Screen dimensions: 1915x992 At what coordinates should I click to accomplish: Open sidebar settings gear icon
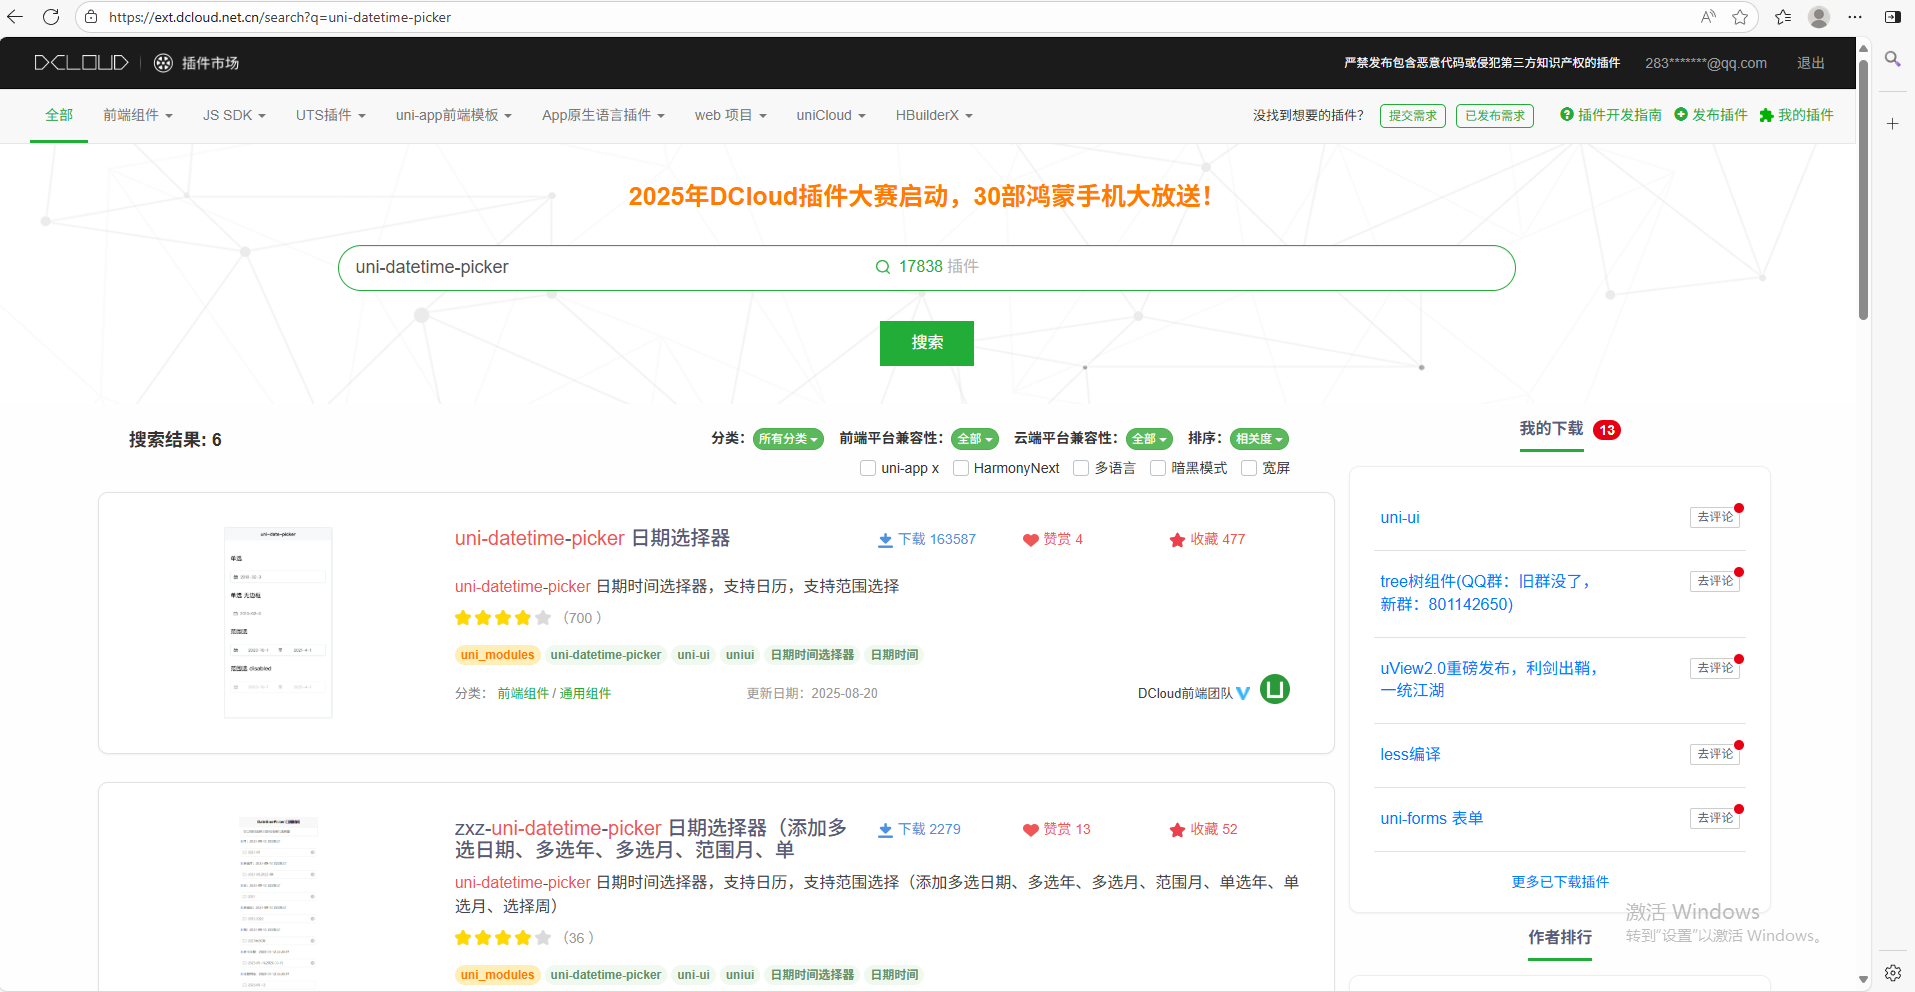click(x=1893, y=972)
